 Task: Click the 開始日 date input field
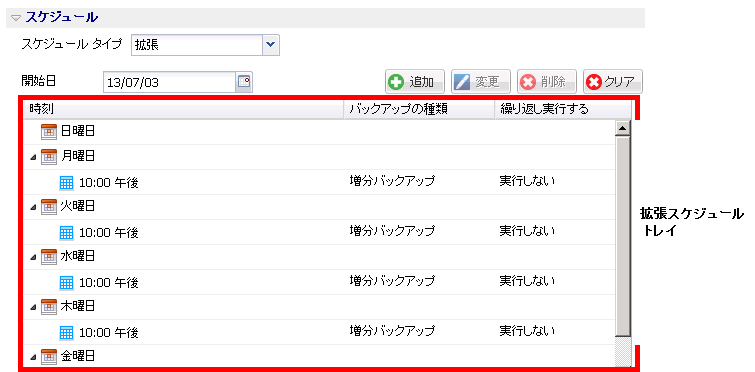click(169, 82)
